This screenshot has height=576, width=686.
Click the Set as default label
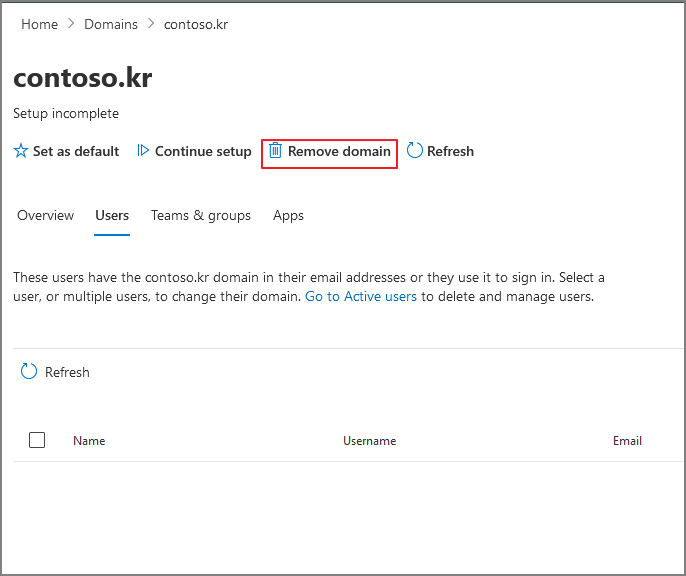click(76, 151)
